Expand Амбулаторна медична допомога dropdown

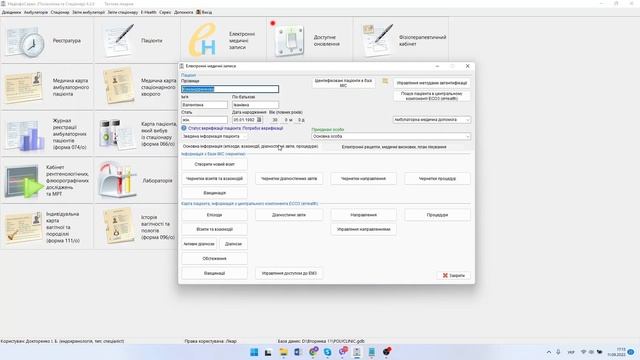coord(467,120)
